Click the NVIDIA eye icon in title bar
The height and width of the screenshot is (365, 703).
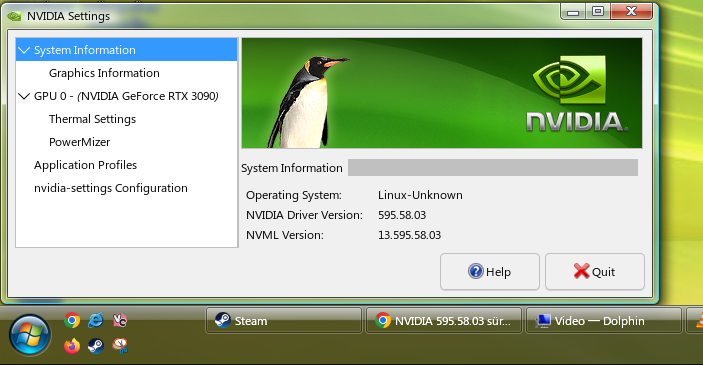click(14, 16)
